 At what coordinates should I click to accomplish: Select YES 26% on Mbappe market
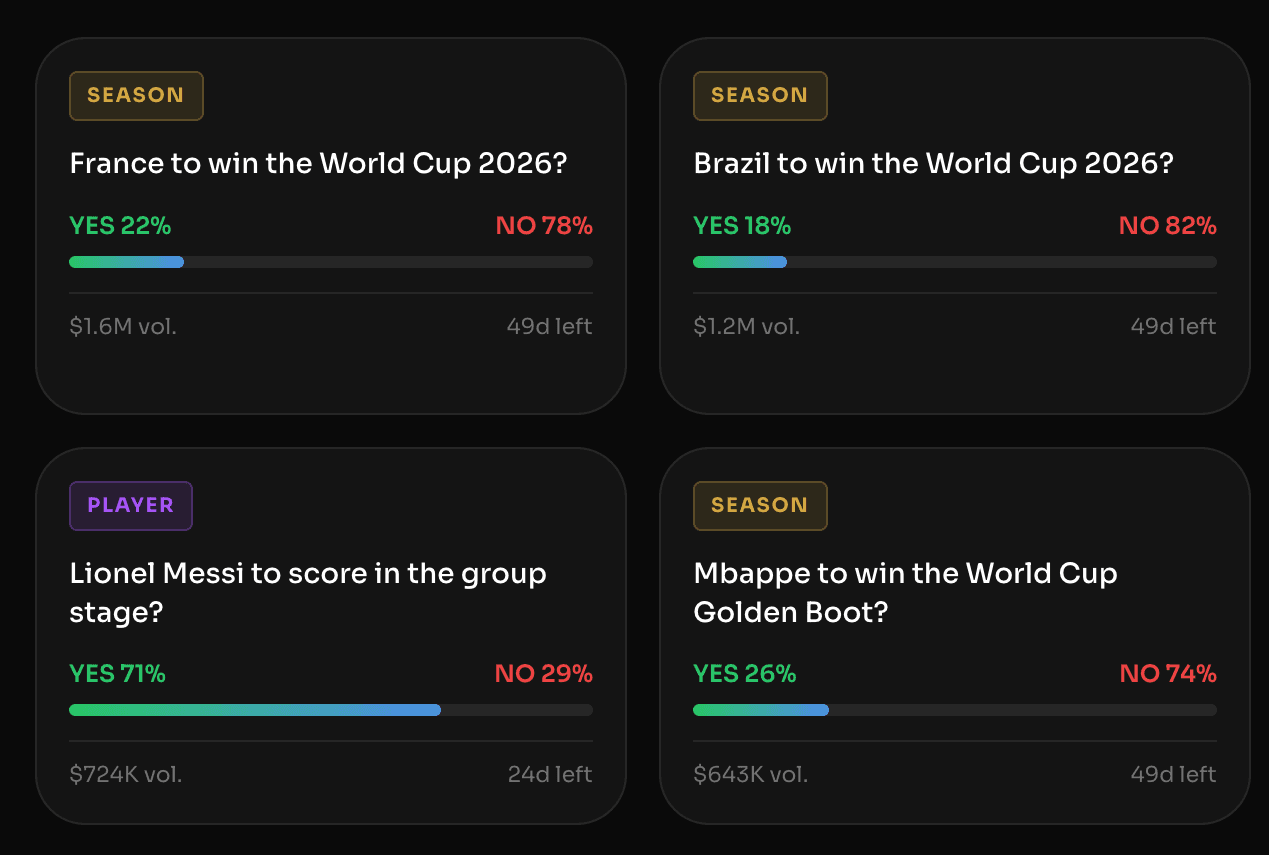click(745, 674)
